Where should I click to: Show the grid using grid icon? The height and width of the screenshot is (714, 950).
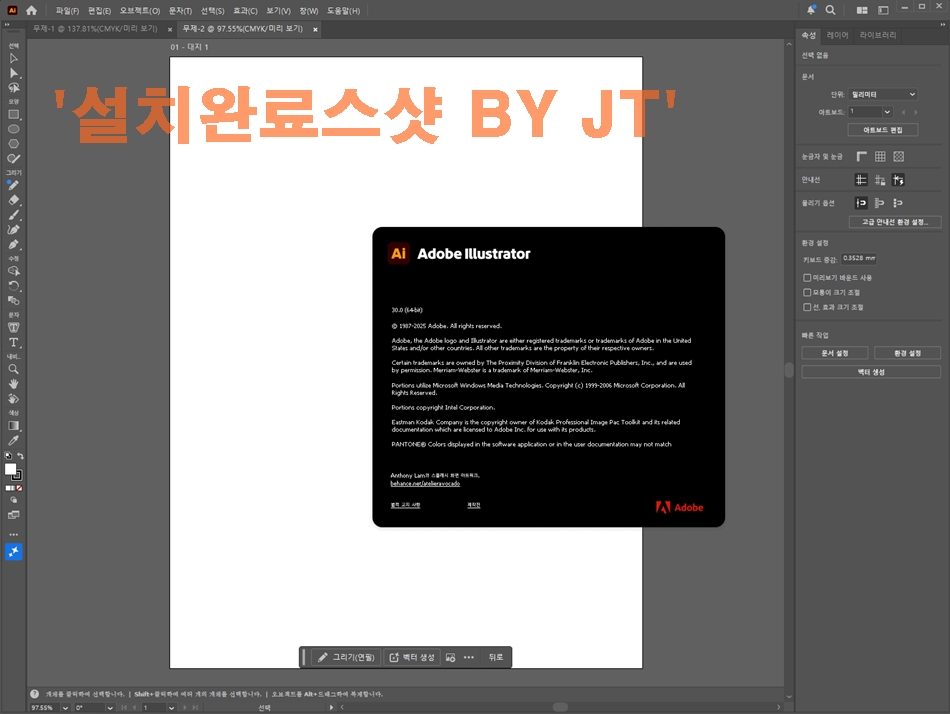[x=880, y=157]
